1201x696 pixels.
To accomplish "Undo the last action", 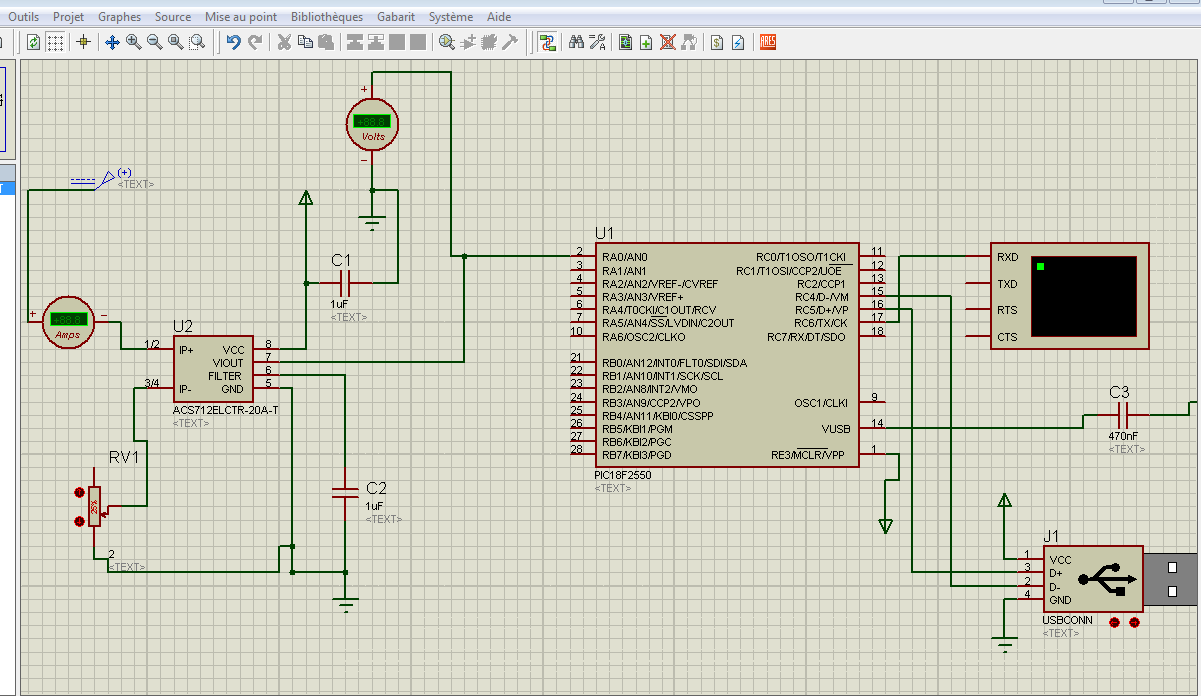I will (x=233, y=42).
